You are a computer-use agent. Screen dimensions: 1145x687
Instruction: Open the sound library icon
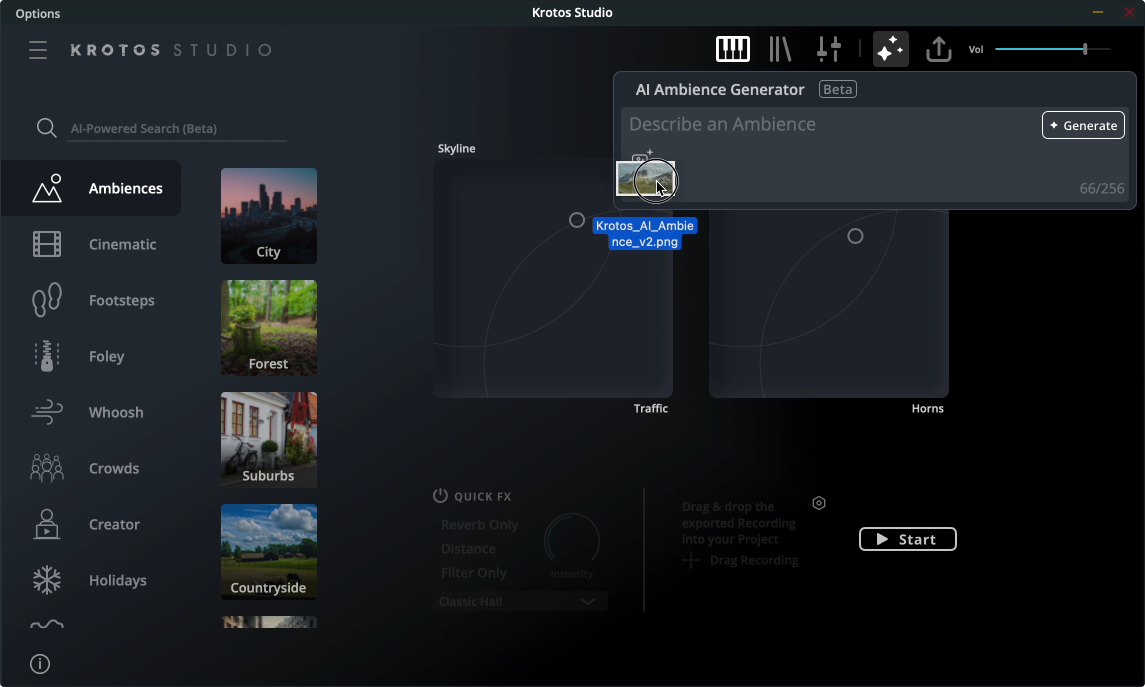point(780,49)
